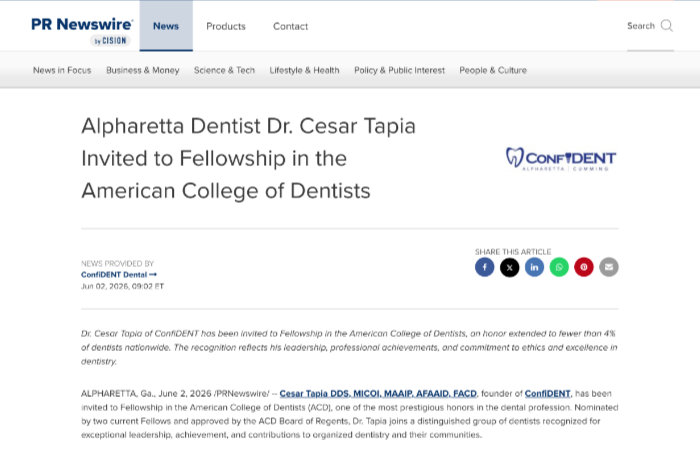
Task: Click the 'by CISION' badge
Action: coord(110,41)
